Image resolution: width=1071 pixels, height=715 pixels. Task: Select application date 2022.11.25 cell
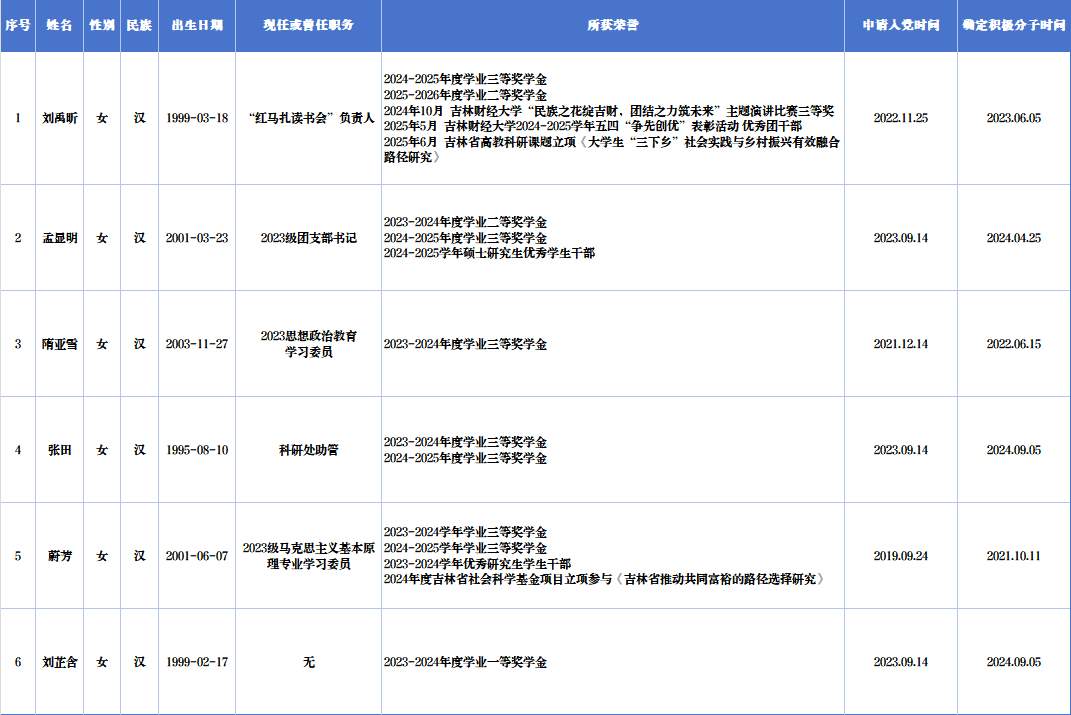[x=900, y=118]
